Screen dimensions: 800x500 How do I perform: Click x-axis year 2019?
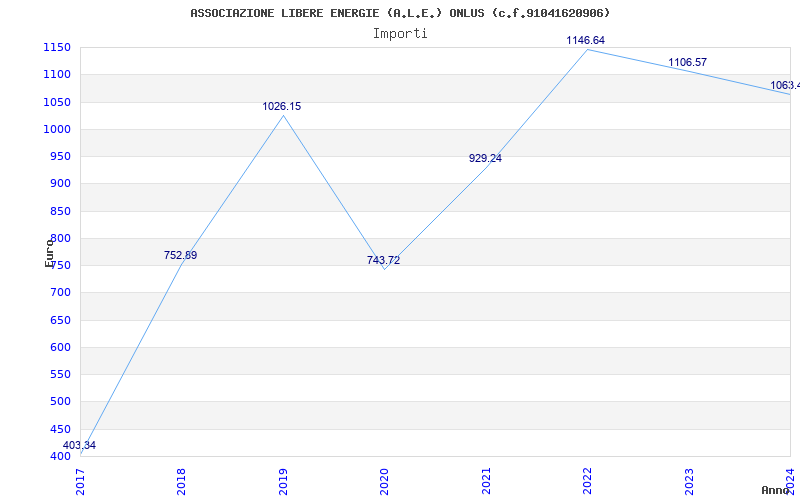283,482
